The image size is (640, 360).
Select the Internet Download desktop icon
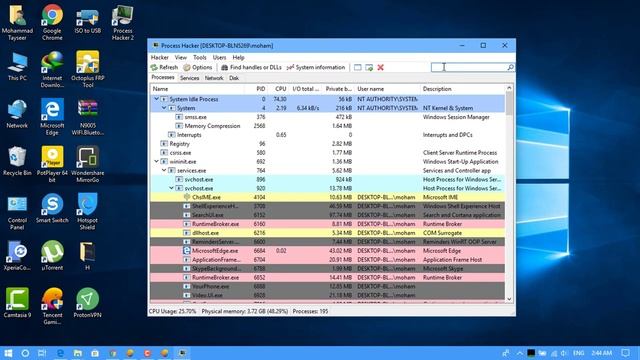52,69
